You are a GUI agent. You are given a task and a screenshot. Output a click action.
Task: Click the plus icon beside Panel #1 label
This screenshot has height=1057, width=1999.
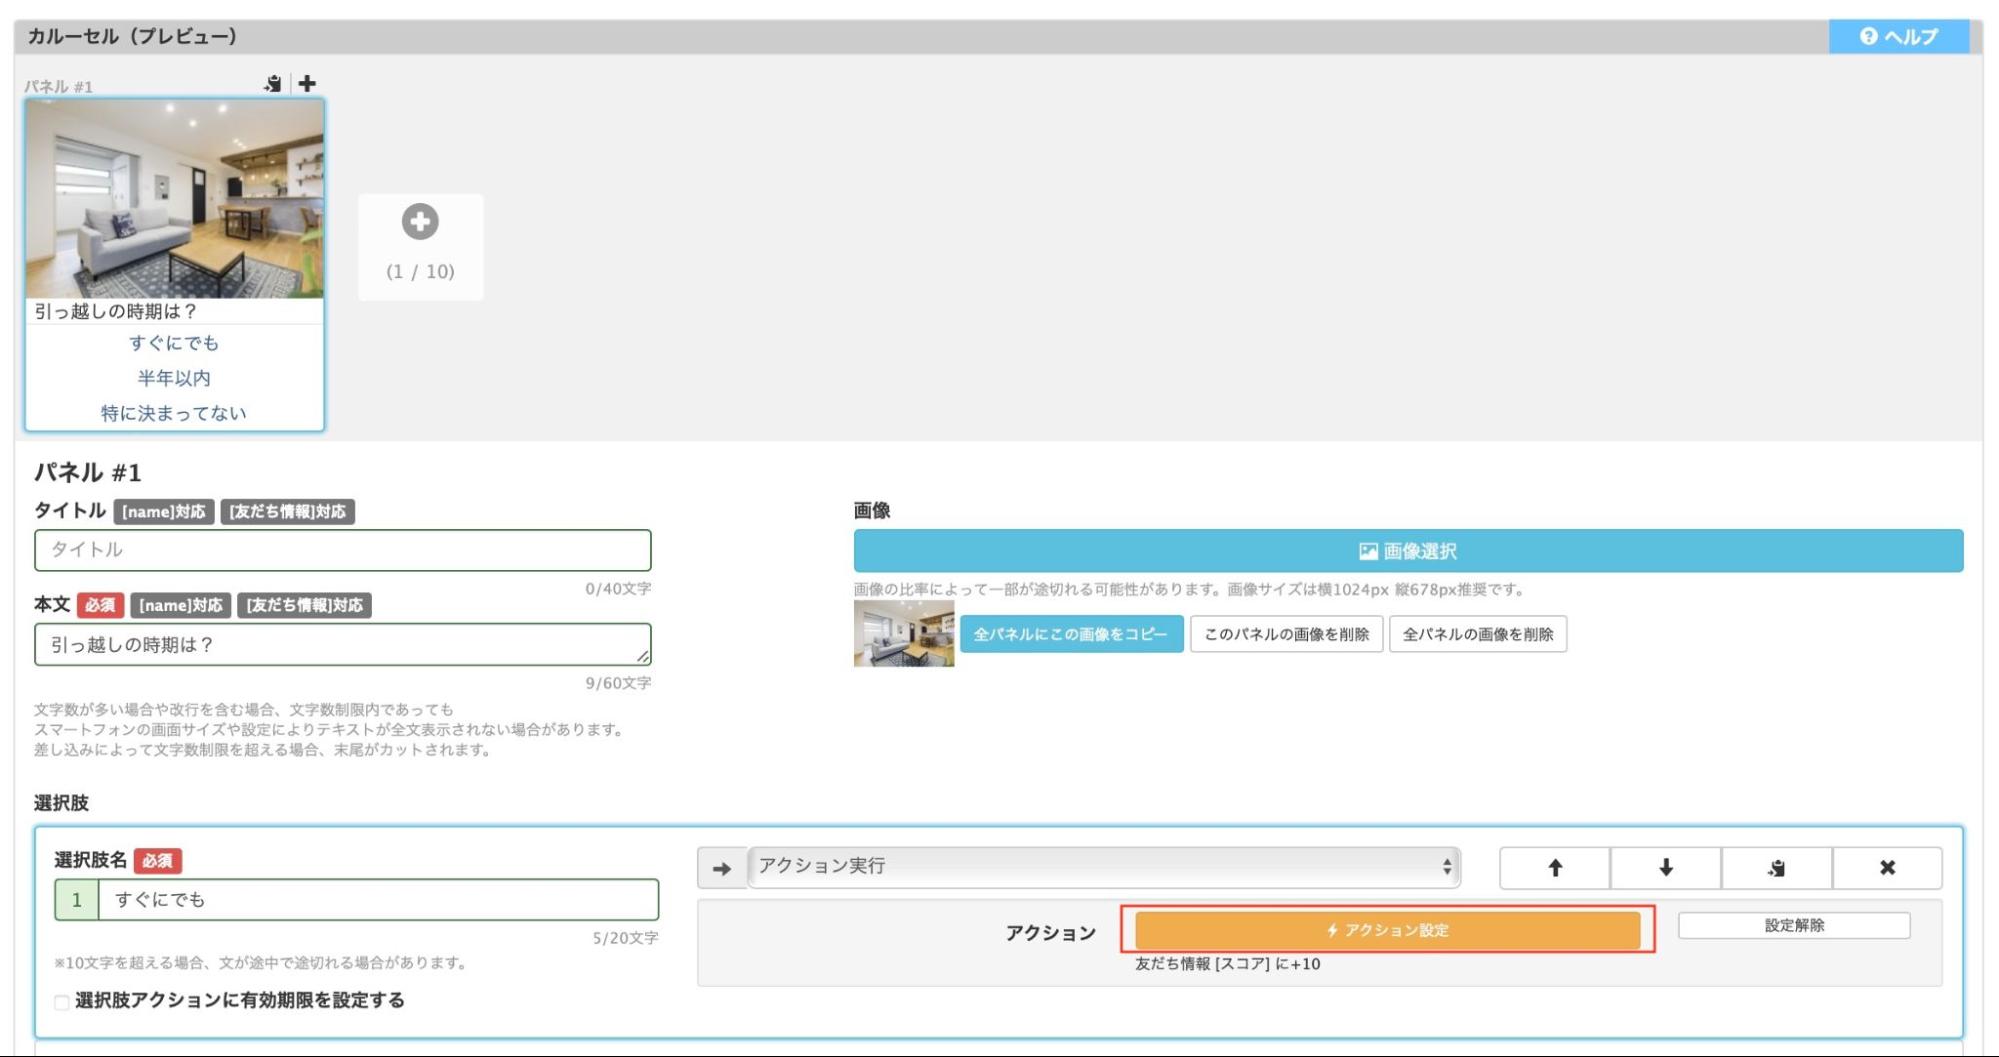coord(307,84)
